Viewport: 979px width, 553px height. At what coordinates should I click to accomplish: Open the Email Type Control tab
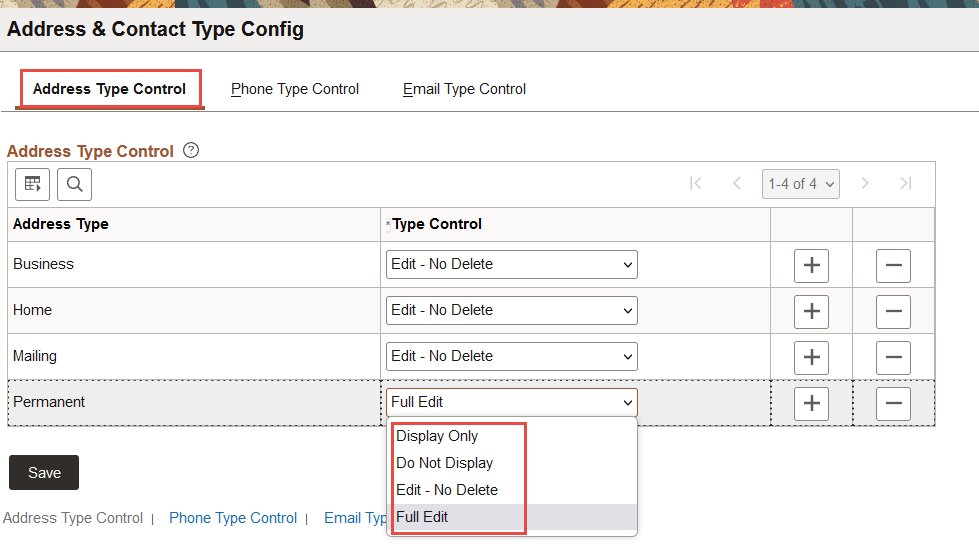[464, 89]
